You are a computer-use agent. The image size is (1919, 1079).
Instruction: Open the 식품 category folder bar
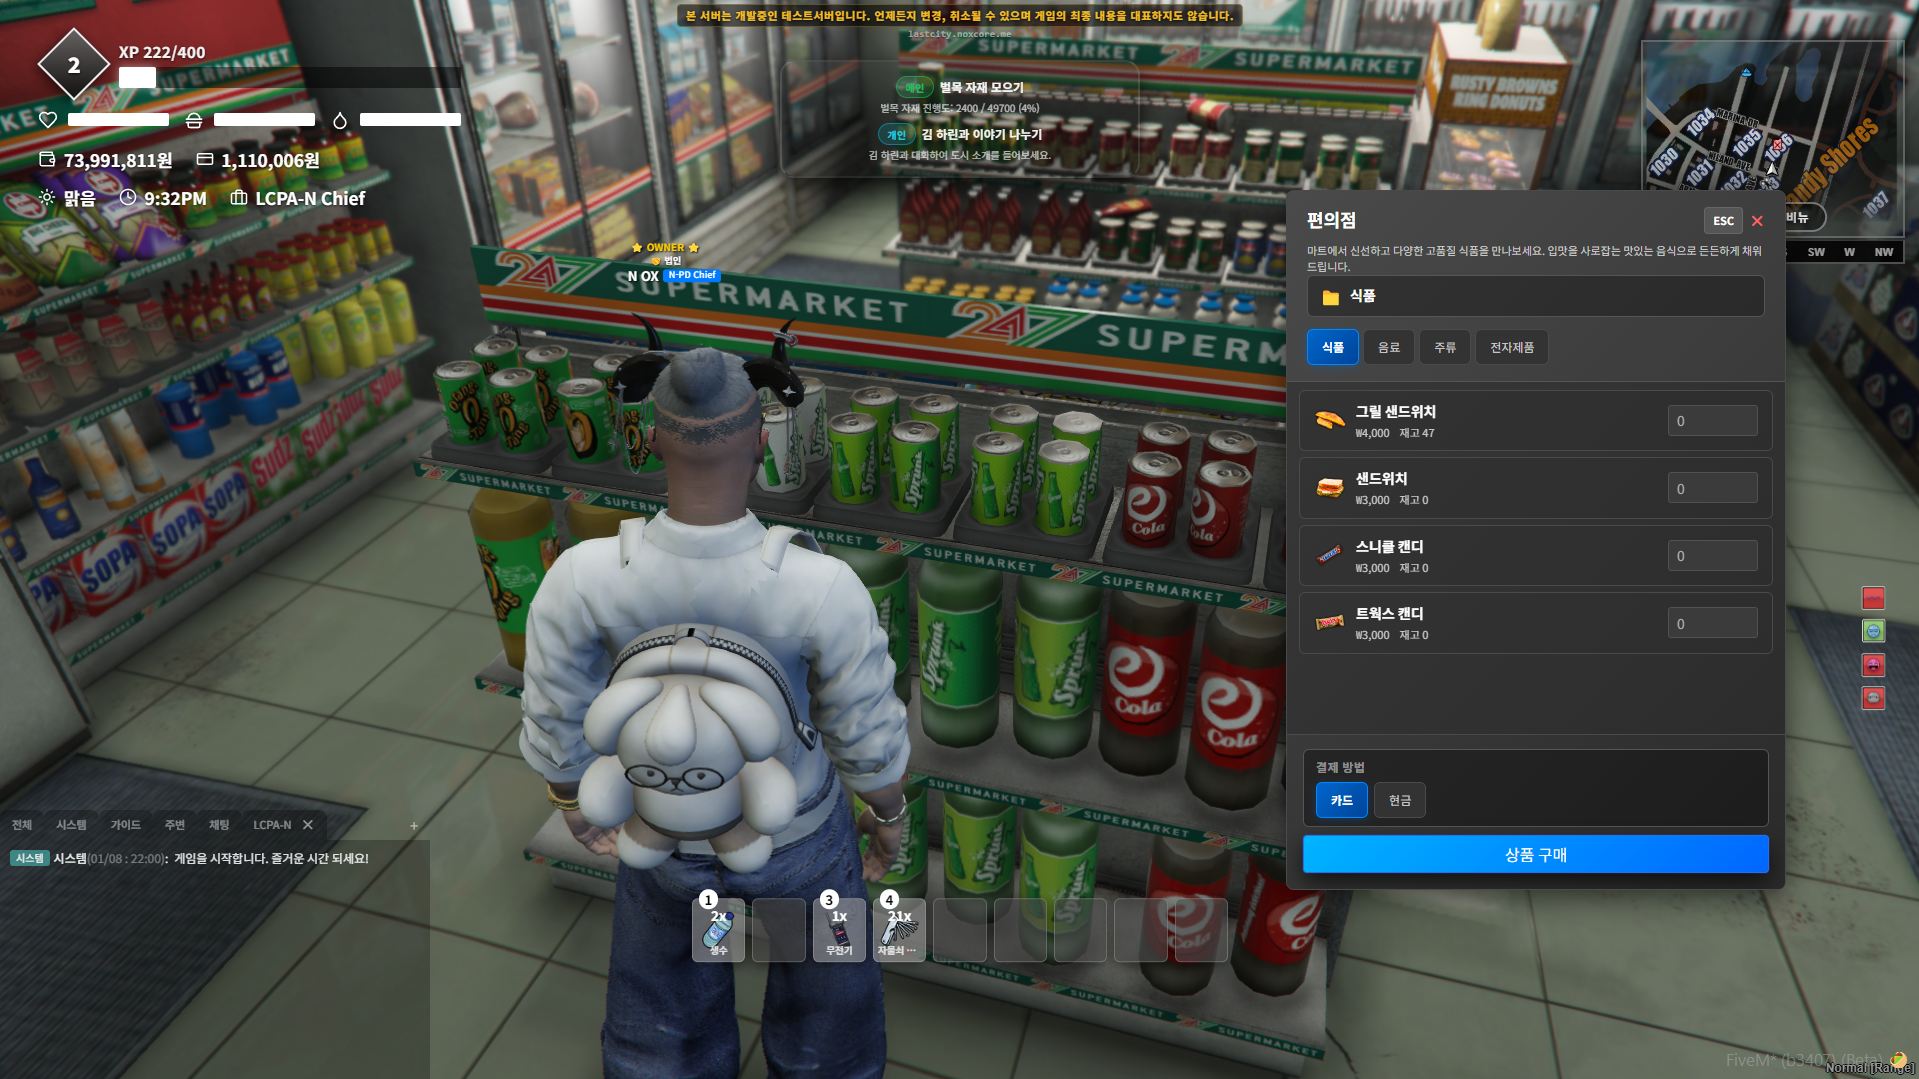tap(1534, 297)
